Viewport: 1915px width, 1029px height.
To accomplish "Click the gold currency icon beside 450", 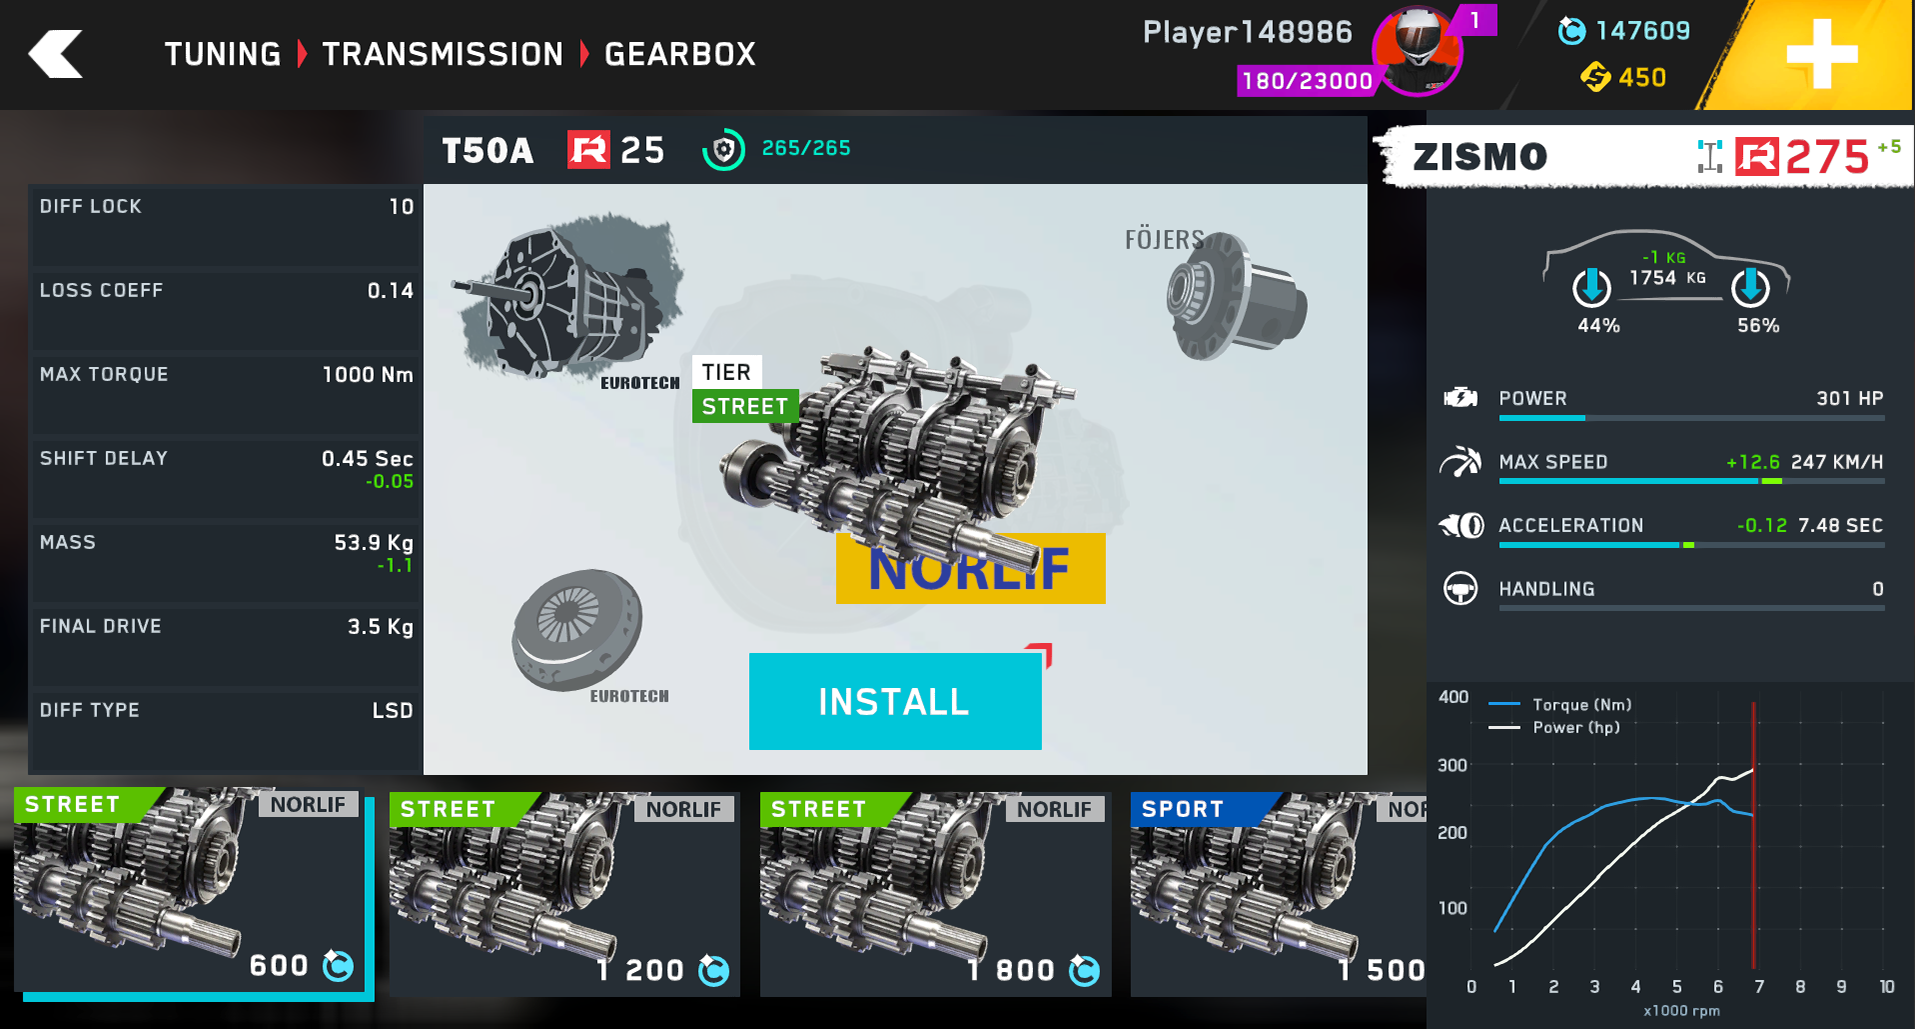I will (1594, 77).
